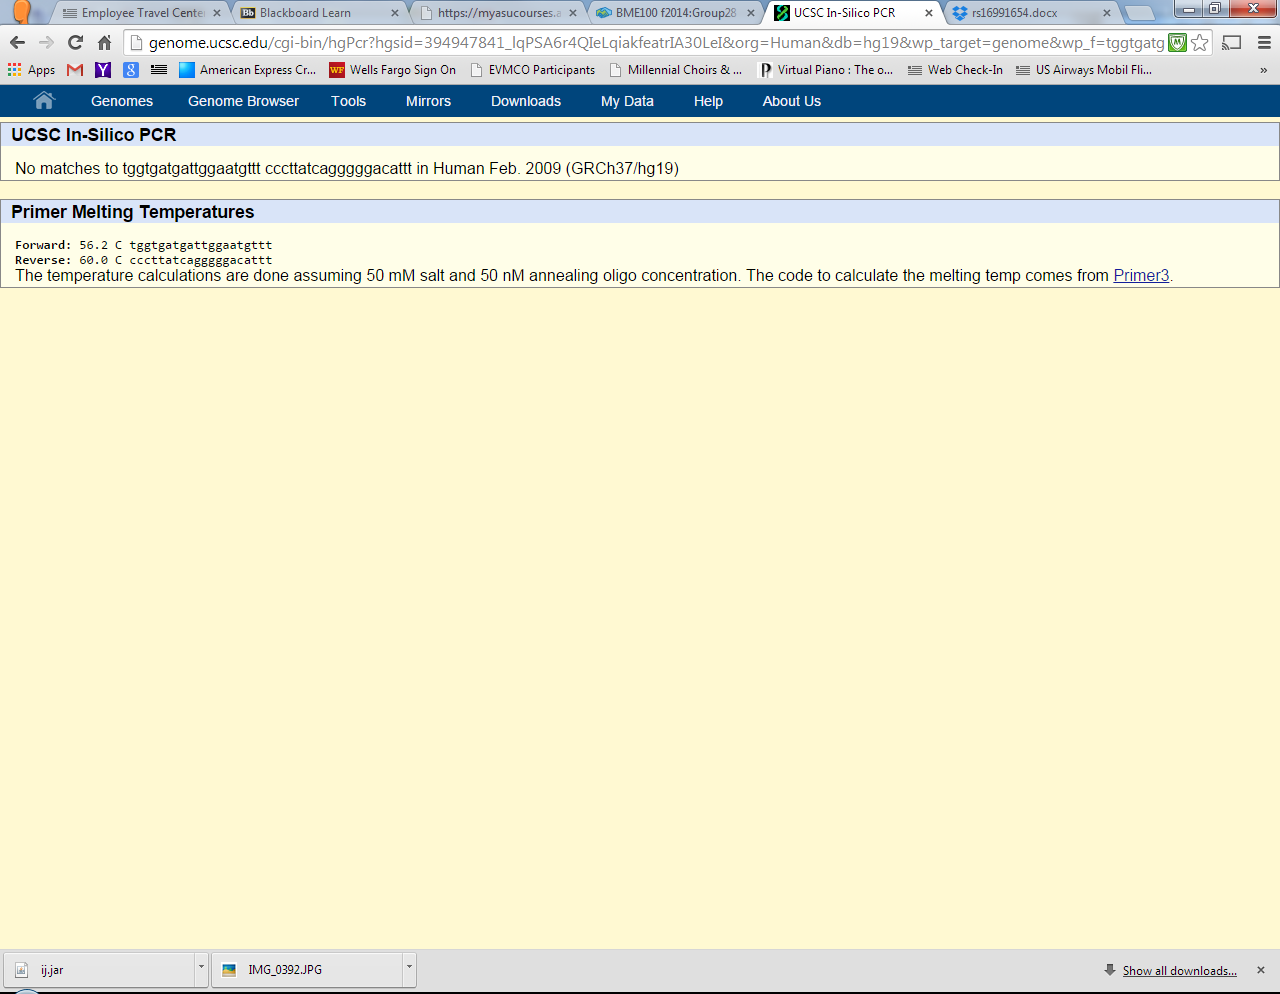Open the Chrome hamburger menu
This screenshot has width=1280, height=994.
1264,42
